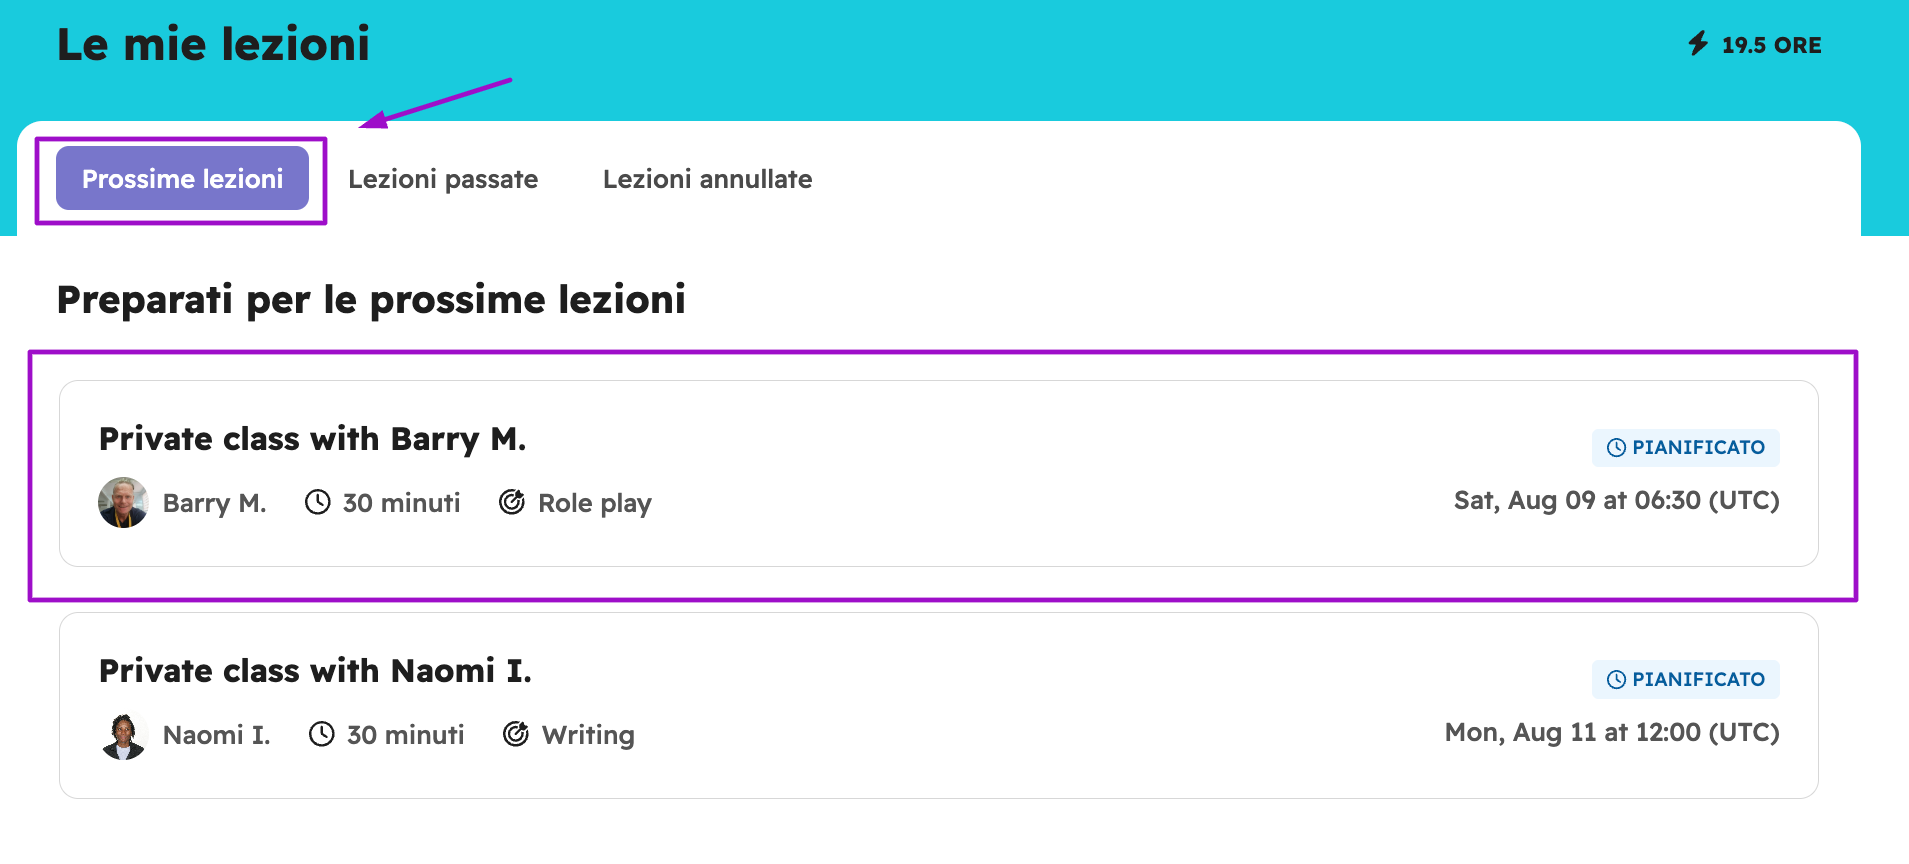The image size is (1909, 864).
Task: Click the clock icon in Barry's PIANIFICATO badge
Action: coord(1616,448)
